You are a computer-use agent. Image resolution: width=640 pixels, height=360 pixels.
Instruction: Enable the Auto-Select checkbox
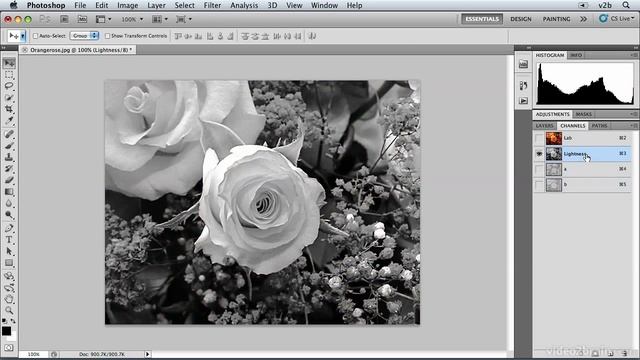(35, 36)
